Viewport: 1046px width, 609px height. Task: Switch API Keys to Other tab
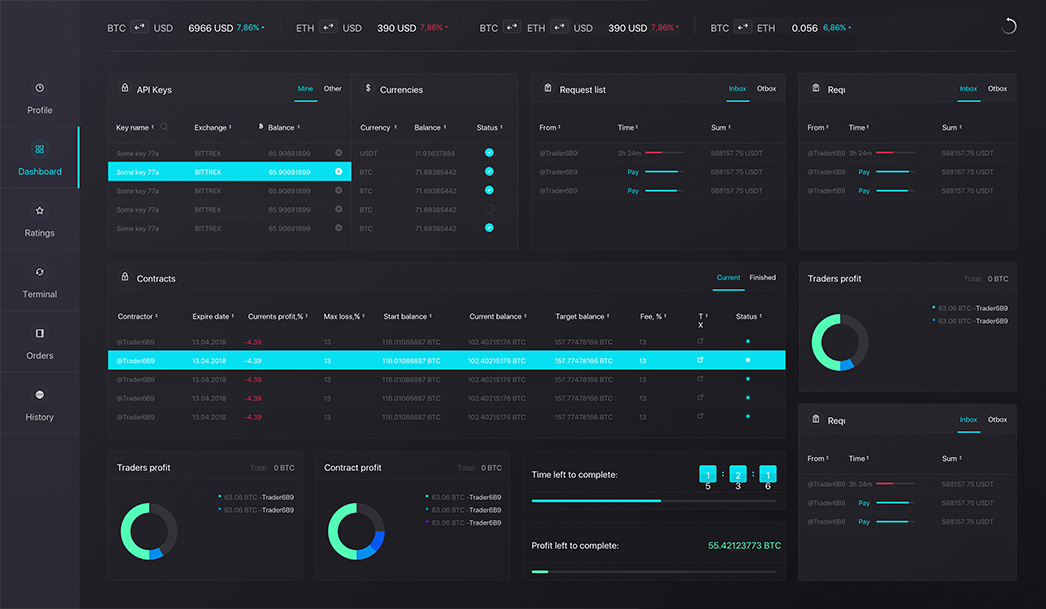[x=333, y=89]
